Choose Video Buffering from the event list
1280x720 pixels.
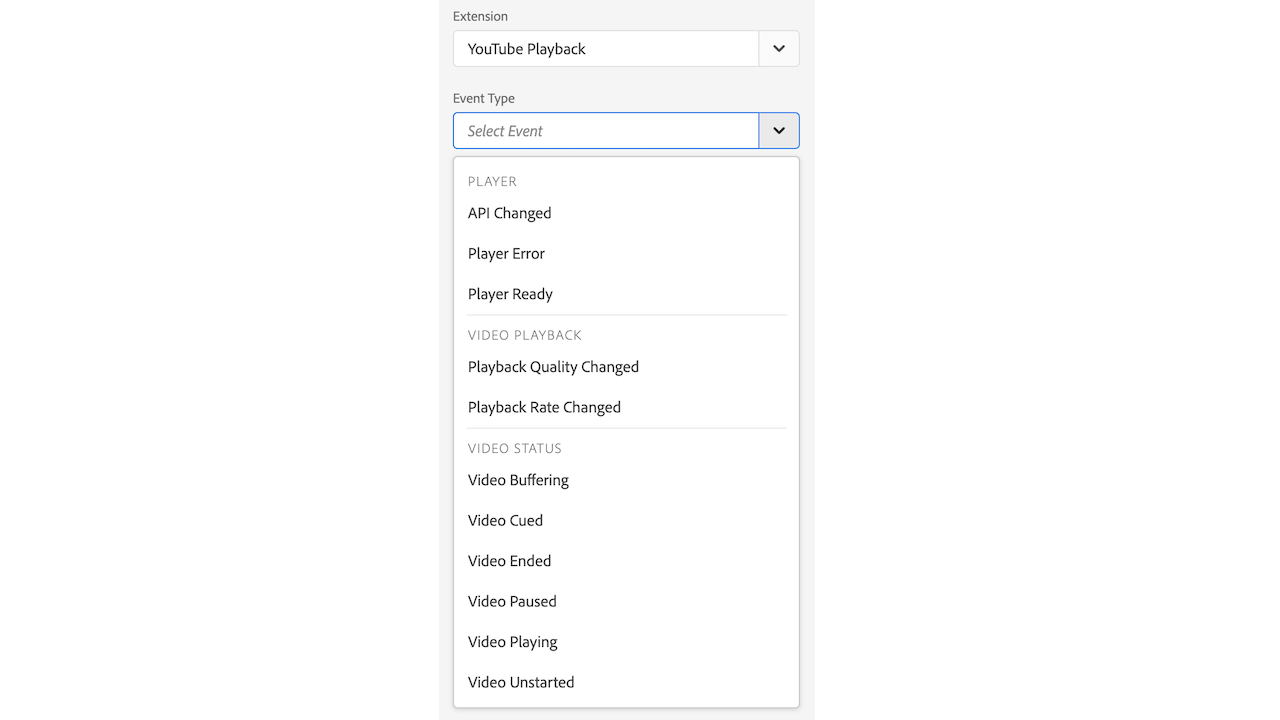coord(518,480)
